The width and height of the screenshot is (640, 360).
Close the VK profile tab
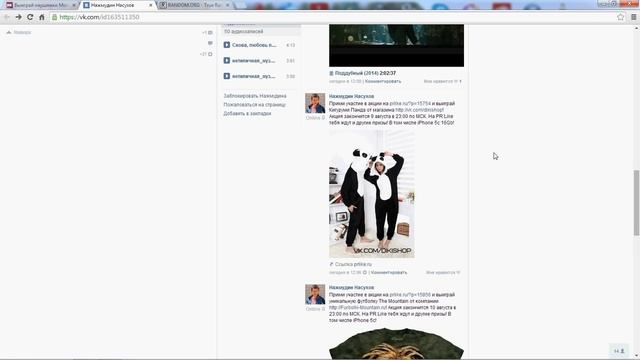(151, 5)
